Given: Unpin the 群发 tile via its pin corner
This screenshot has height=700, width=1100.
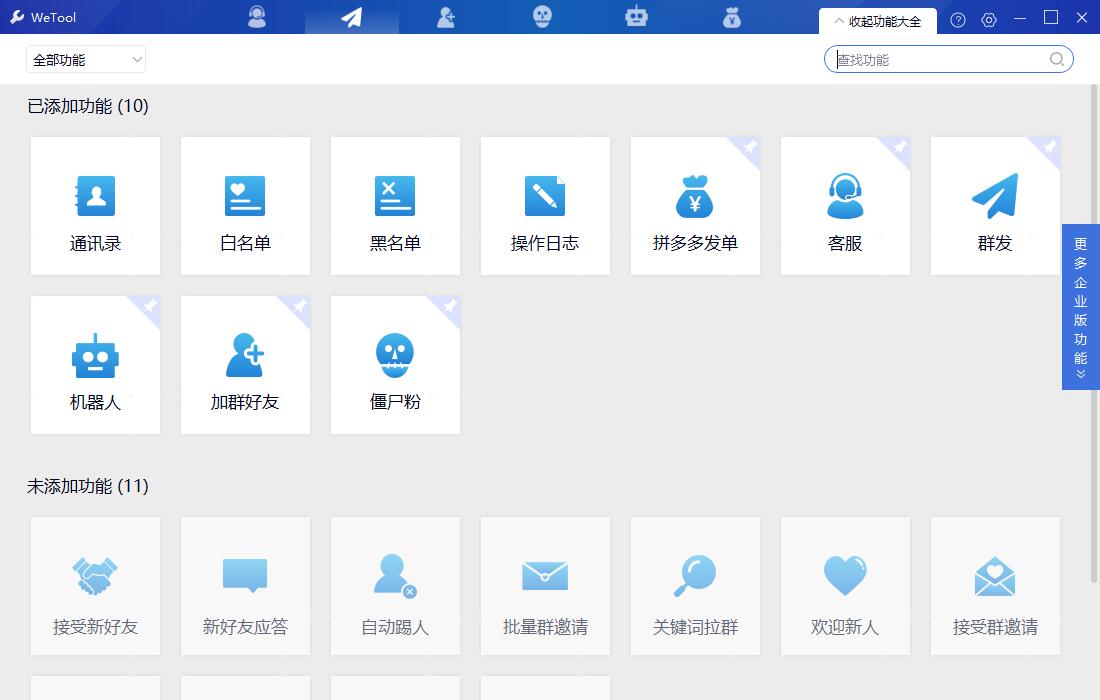Looking at the screenshot, I should click(1049, 147).
